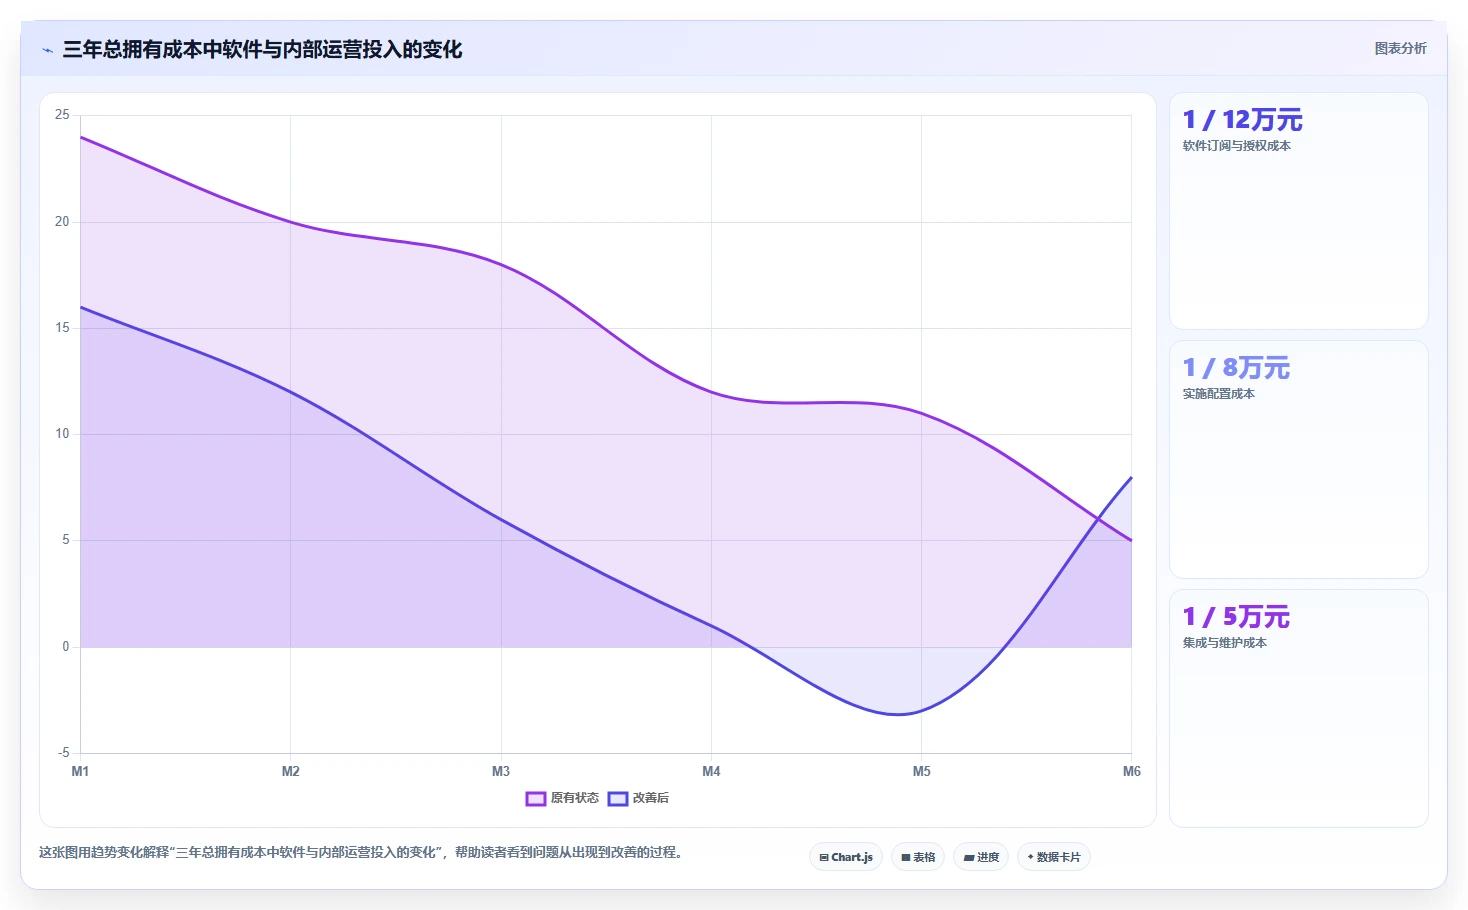Image resolution: width=1468 pixels, height=910 pixels.
Task: Click the 10 y-axis value
Action: (62, 434)
